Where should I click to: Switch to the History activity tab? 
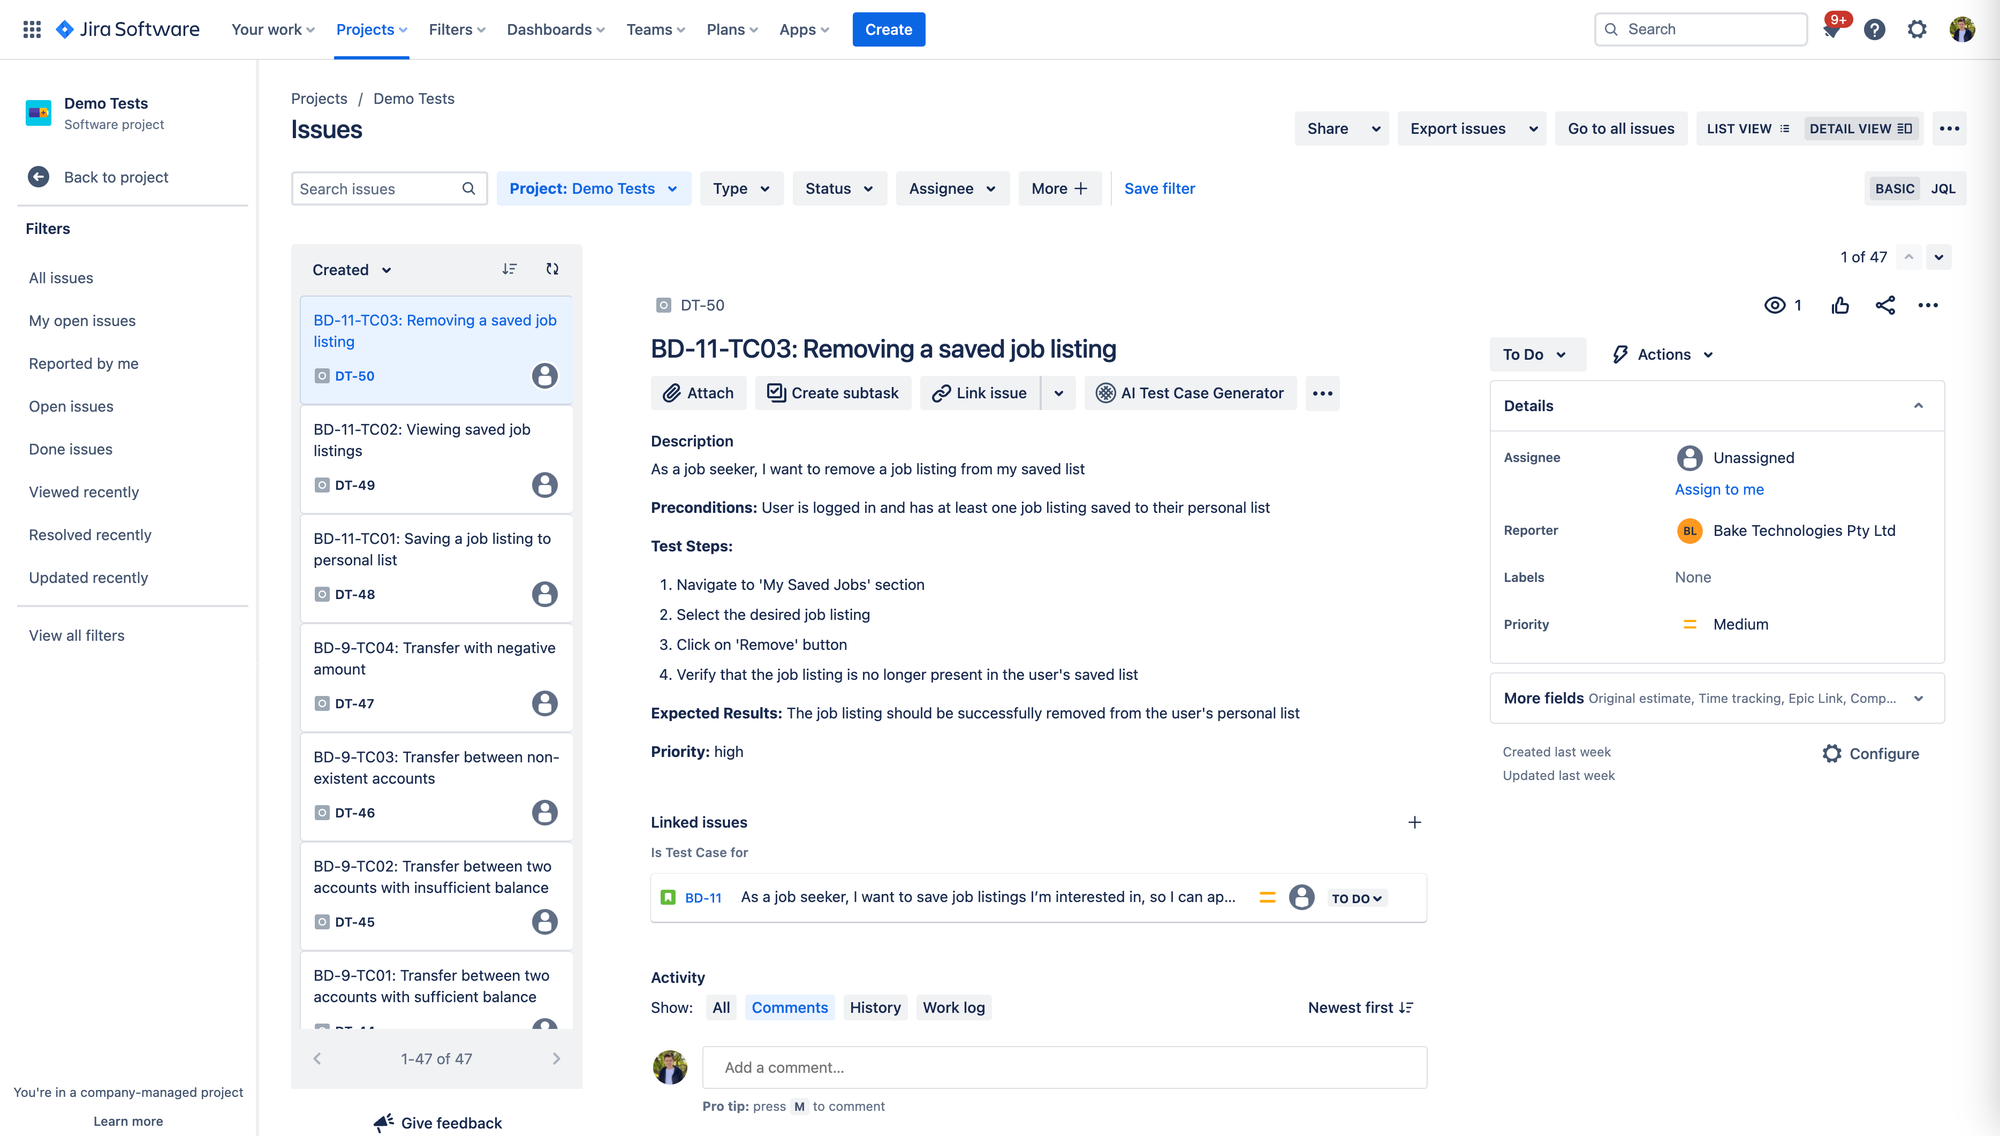(x=875, y=1008)
